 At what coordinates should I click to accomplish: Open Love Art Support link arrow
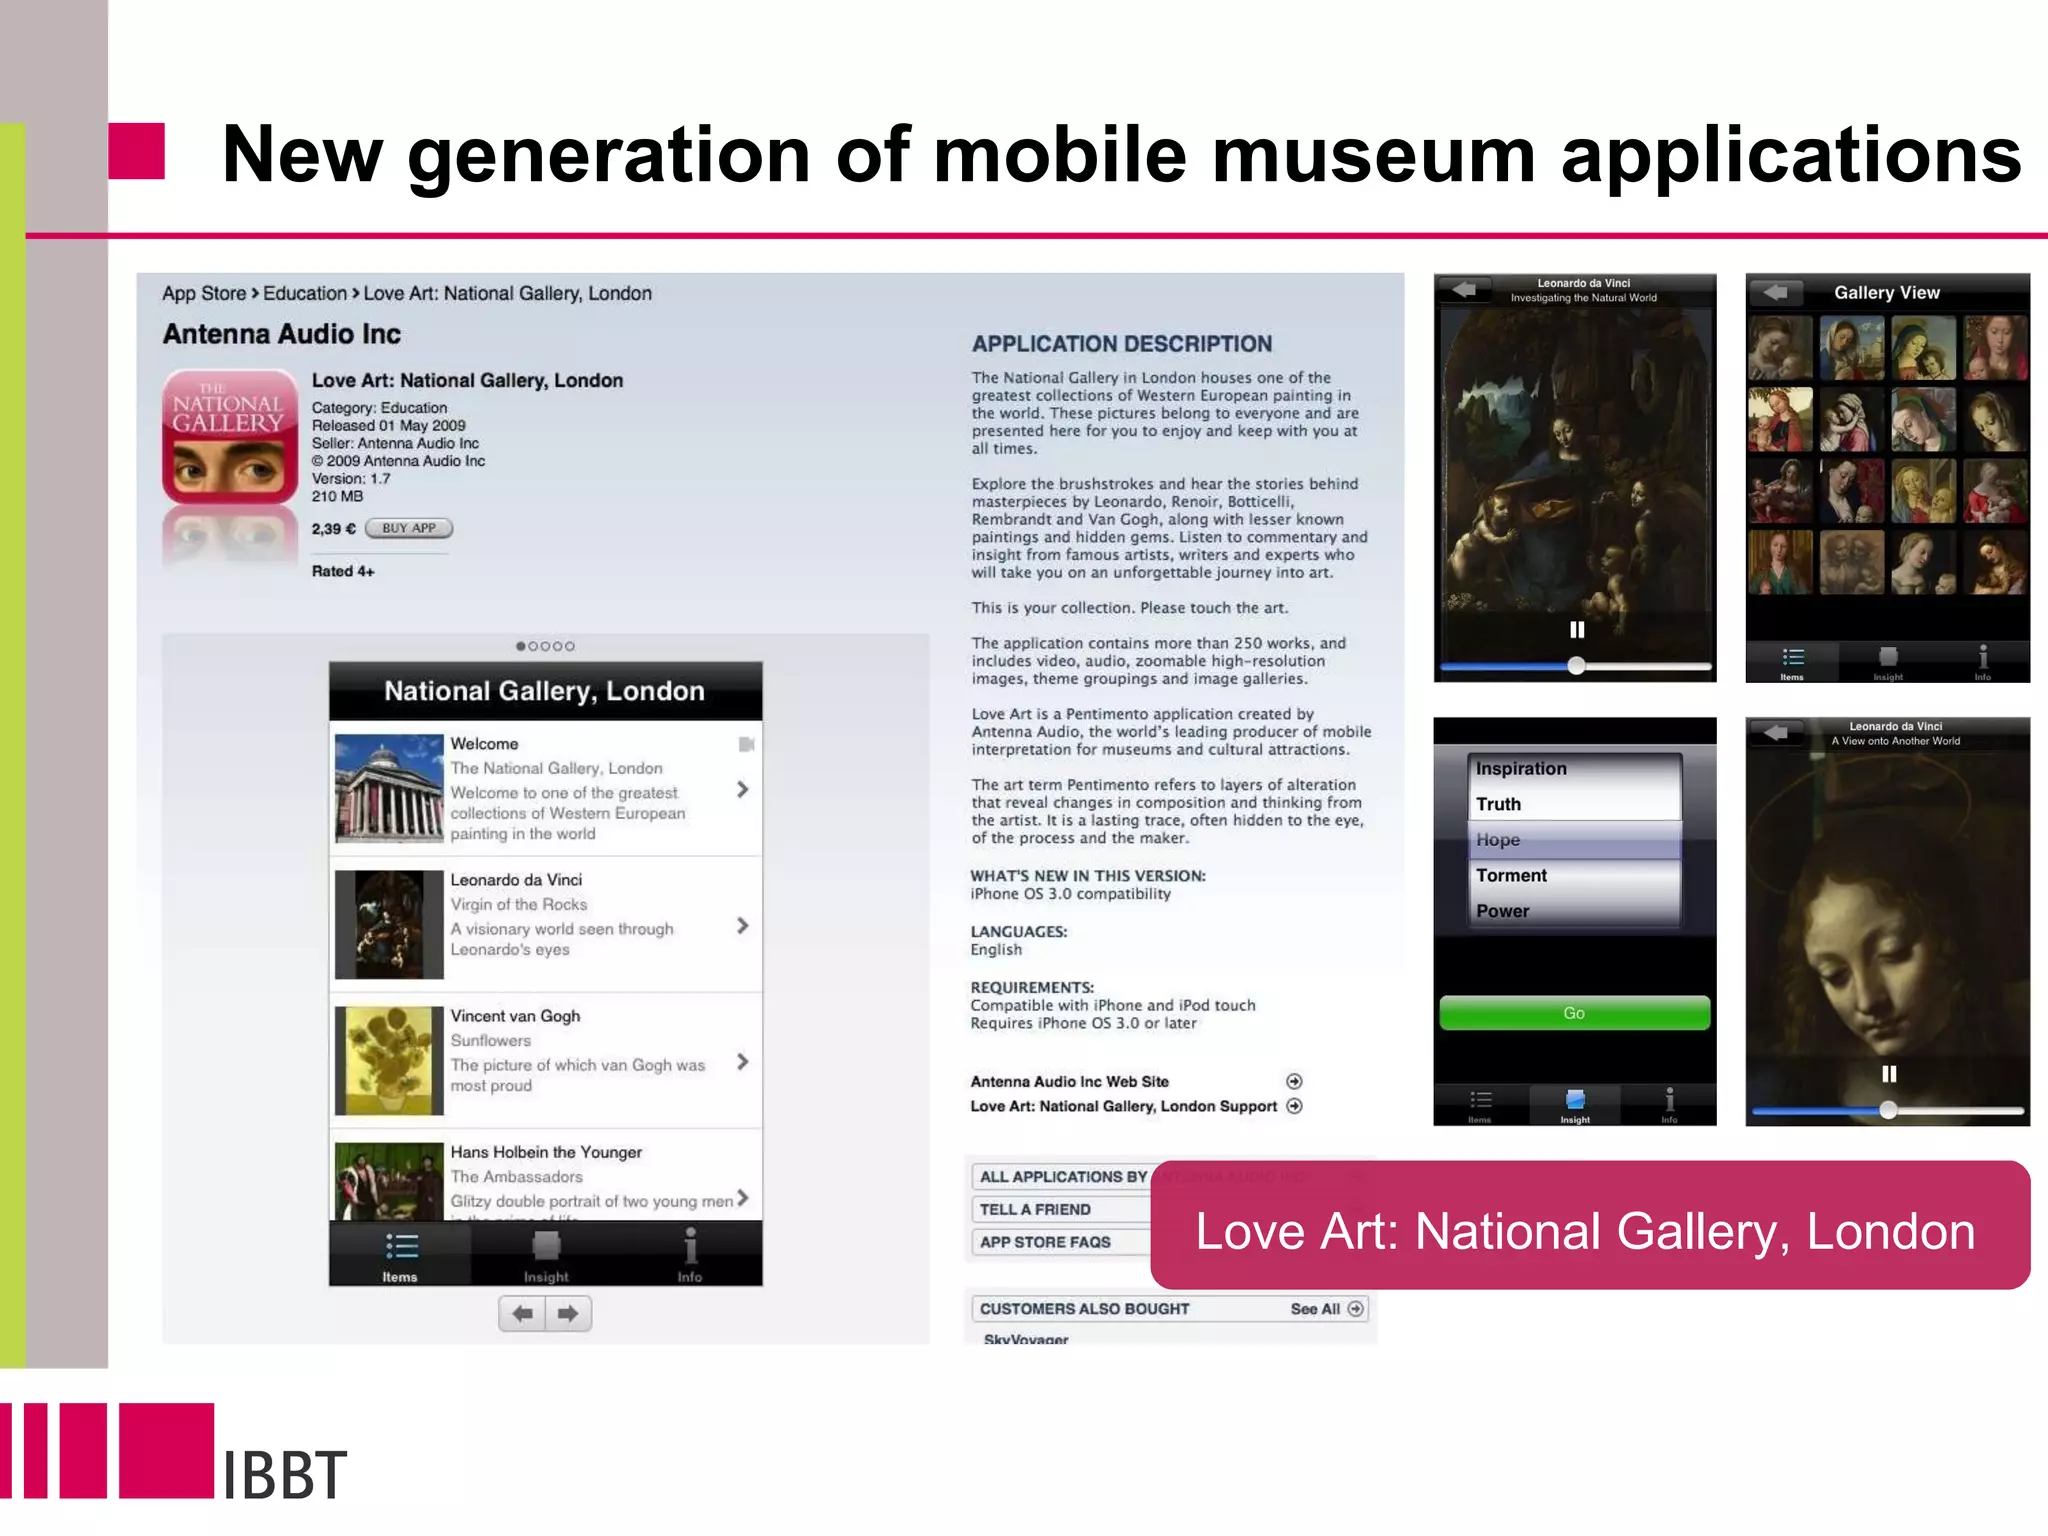pos(1294,1106)
